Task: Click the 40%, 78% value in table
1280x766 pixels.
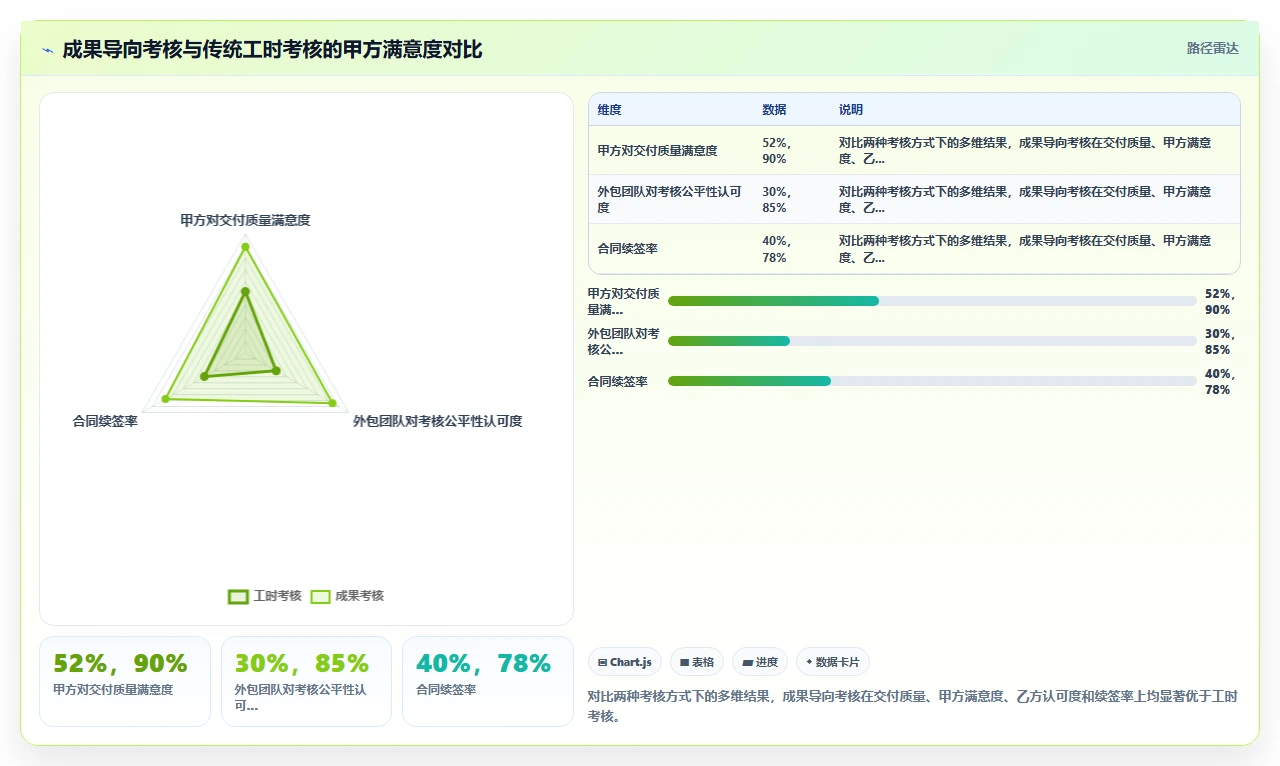Action: 777,249
